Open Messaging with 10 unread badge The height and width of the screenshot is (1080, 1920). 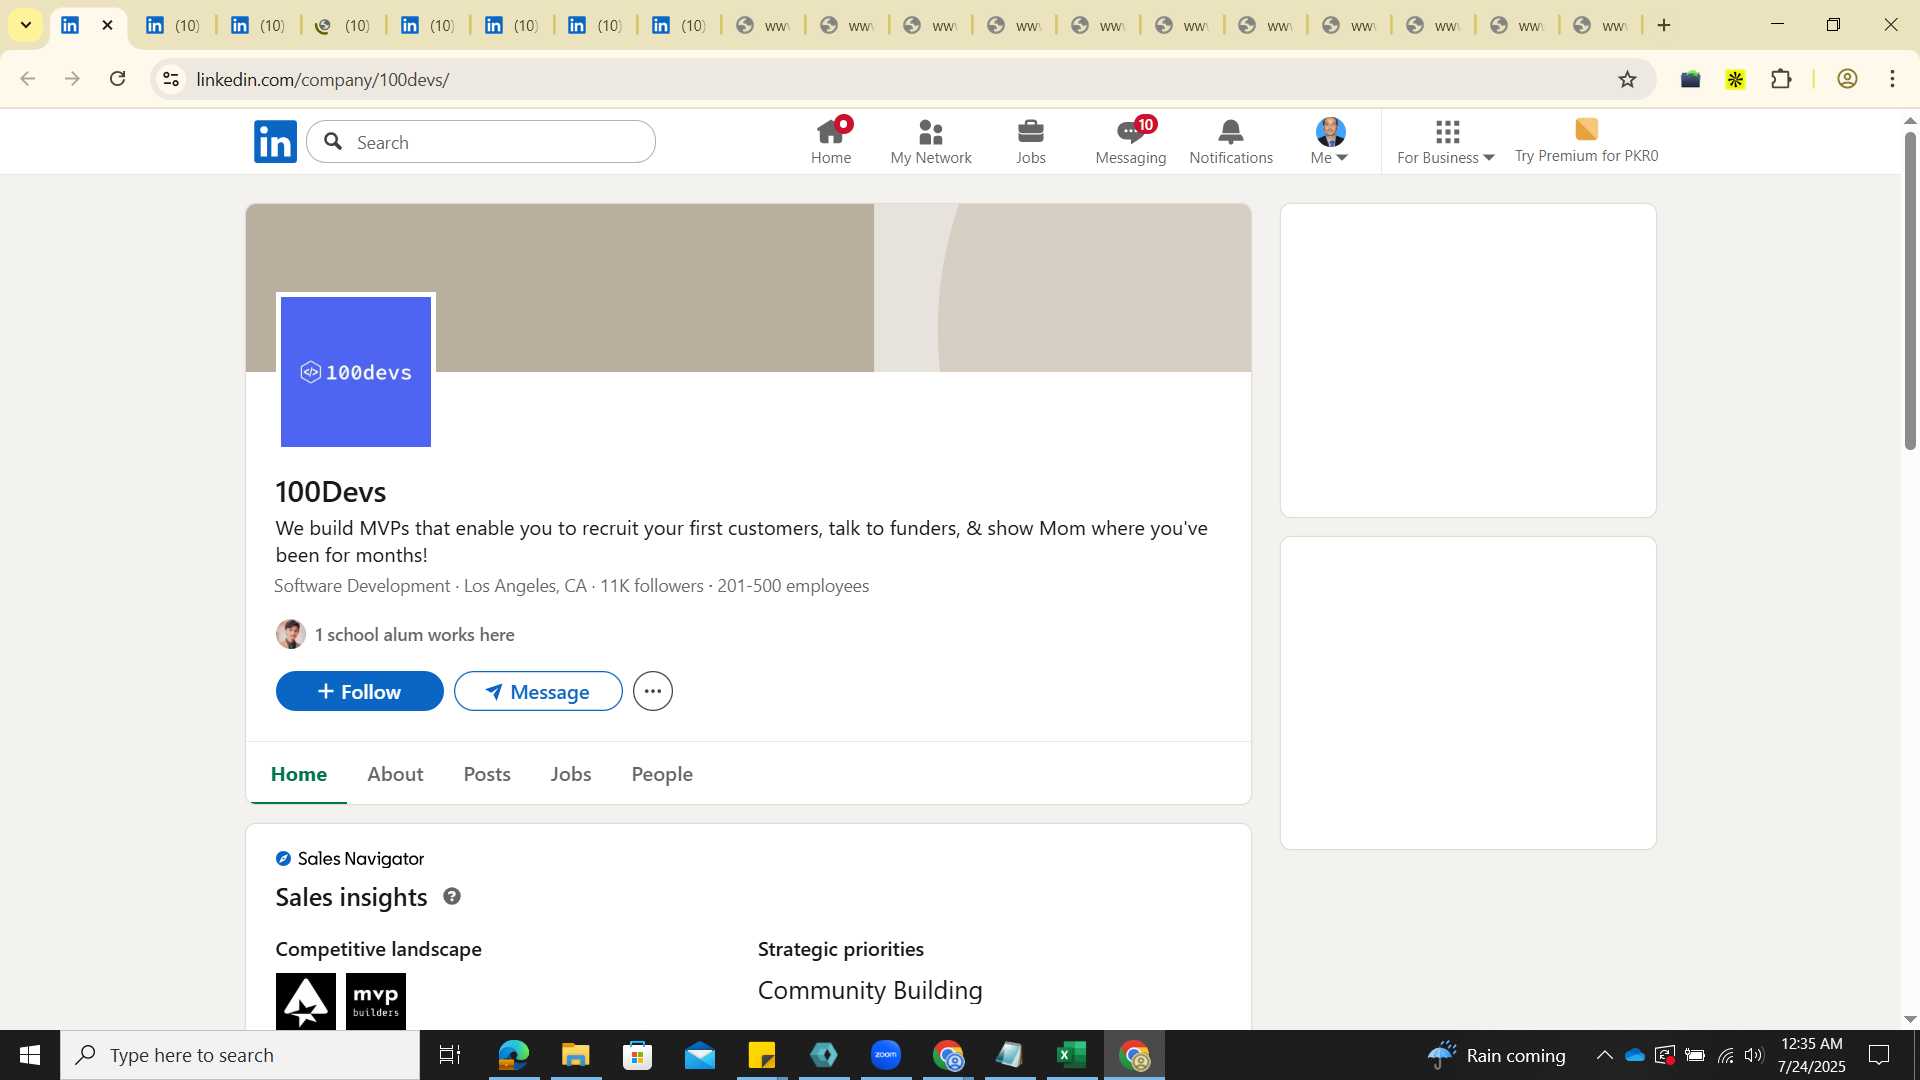point(1131,141)
